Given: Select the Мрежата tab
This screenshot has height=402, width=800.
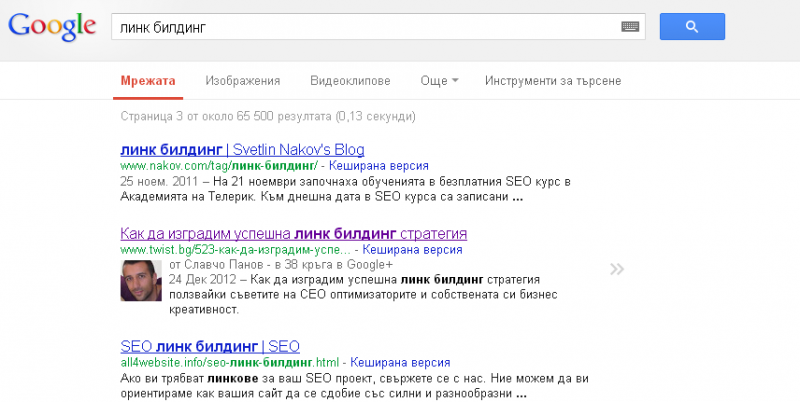Looking at the screenshot, I should [x=147, y=81].
